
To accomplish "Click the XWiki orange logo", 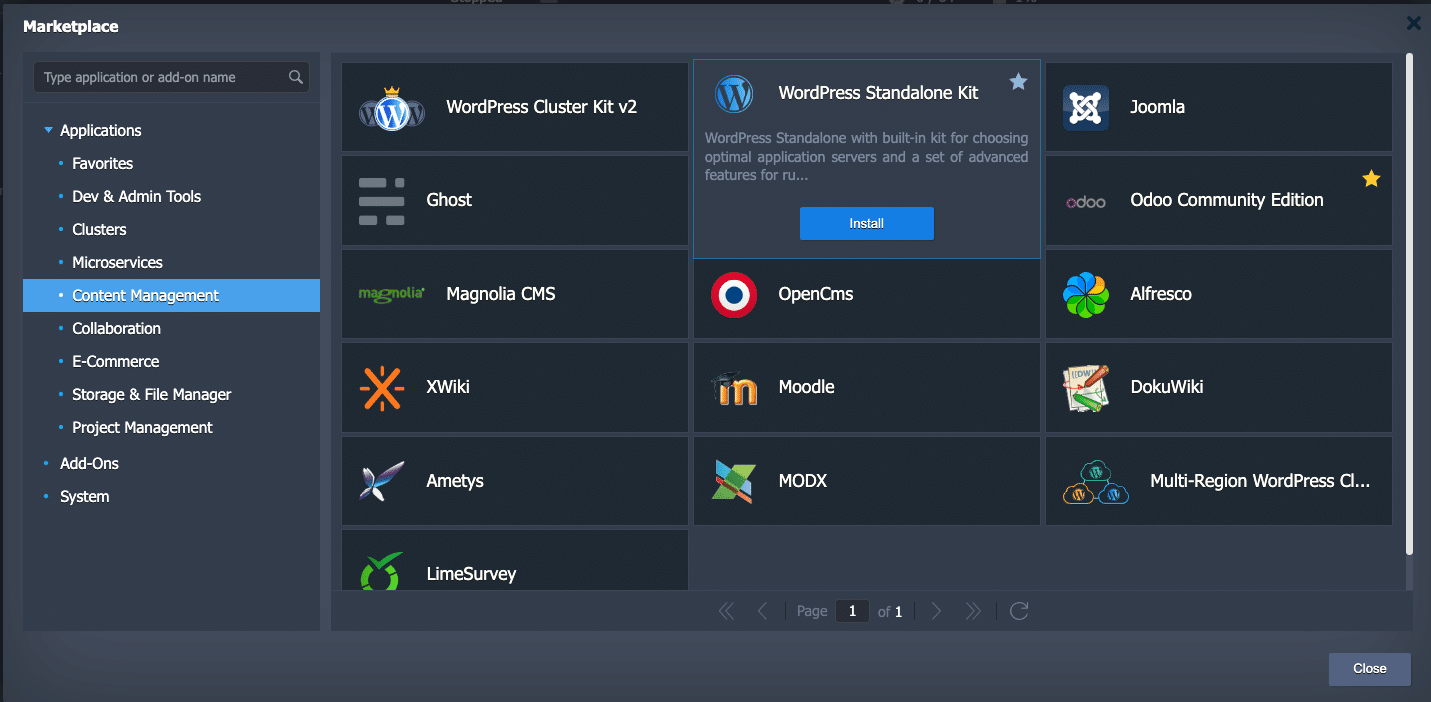I will [x=382, y=387].
